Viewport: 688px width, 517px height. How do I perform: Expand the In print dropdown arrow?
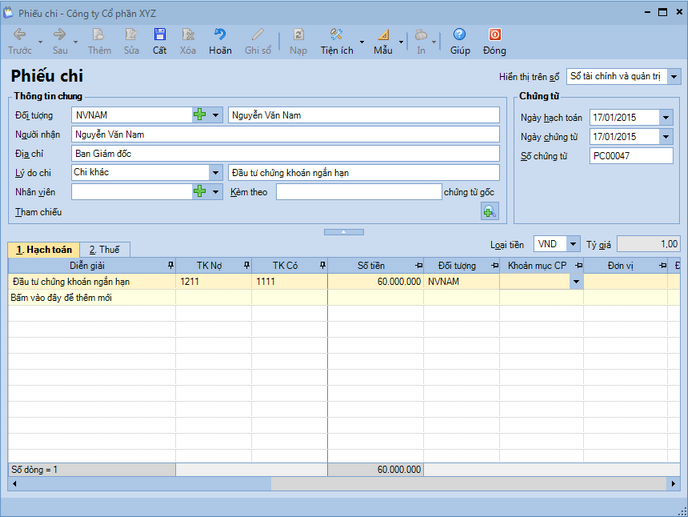tap(434, 42)
